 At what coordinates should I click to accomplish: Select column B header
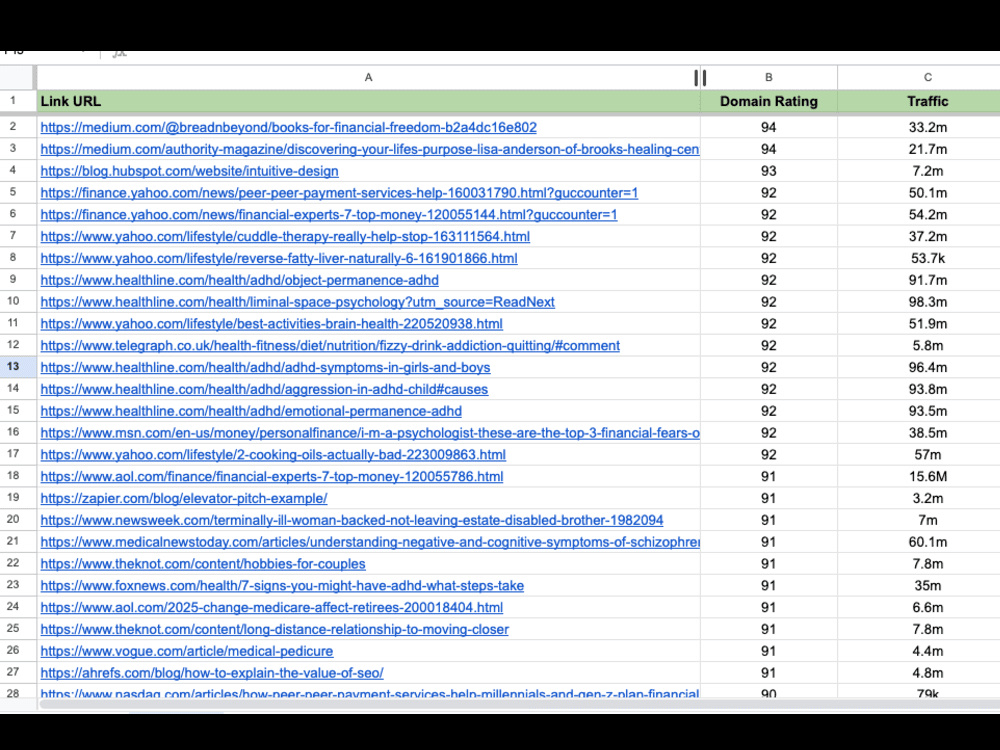768,77
